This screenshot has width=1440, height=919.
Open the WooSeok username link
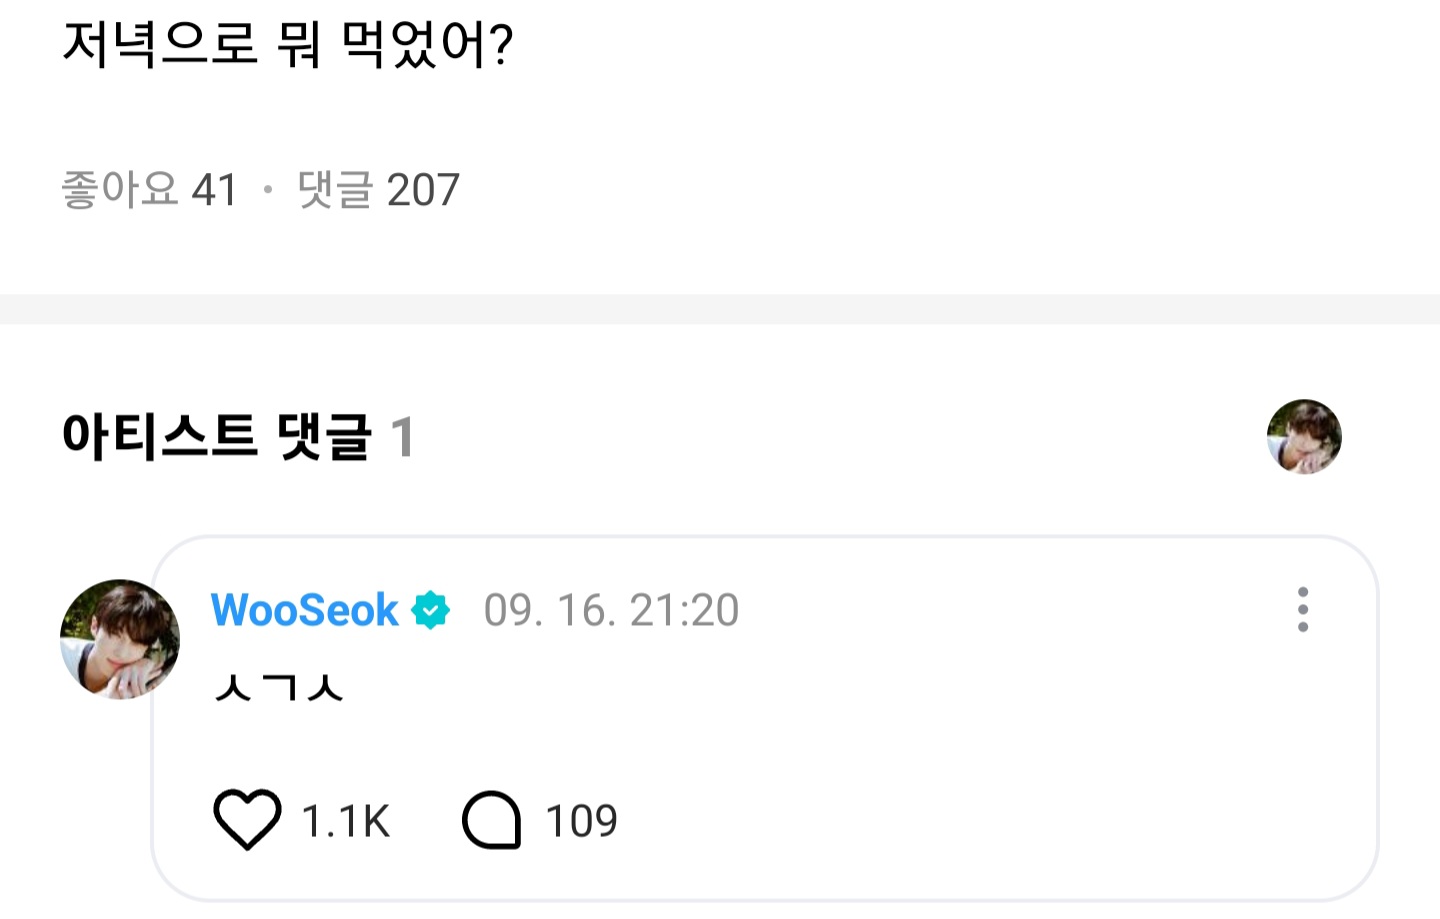pyautogui.click(x=304, y=610)
